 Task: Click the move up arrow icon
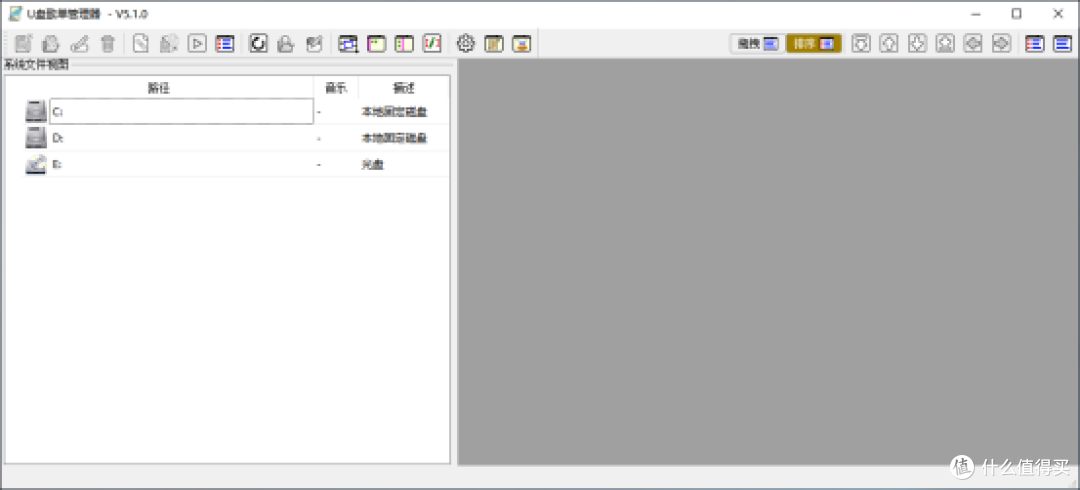coord(889,44)
